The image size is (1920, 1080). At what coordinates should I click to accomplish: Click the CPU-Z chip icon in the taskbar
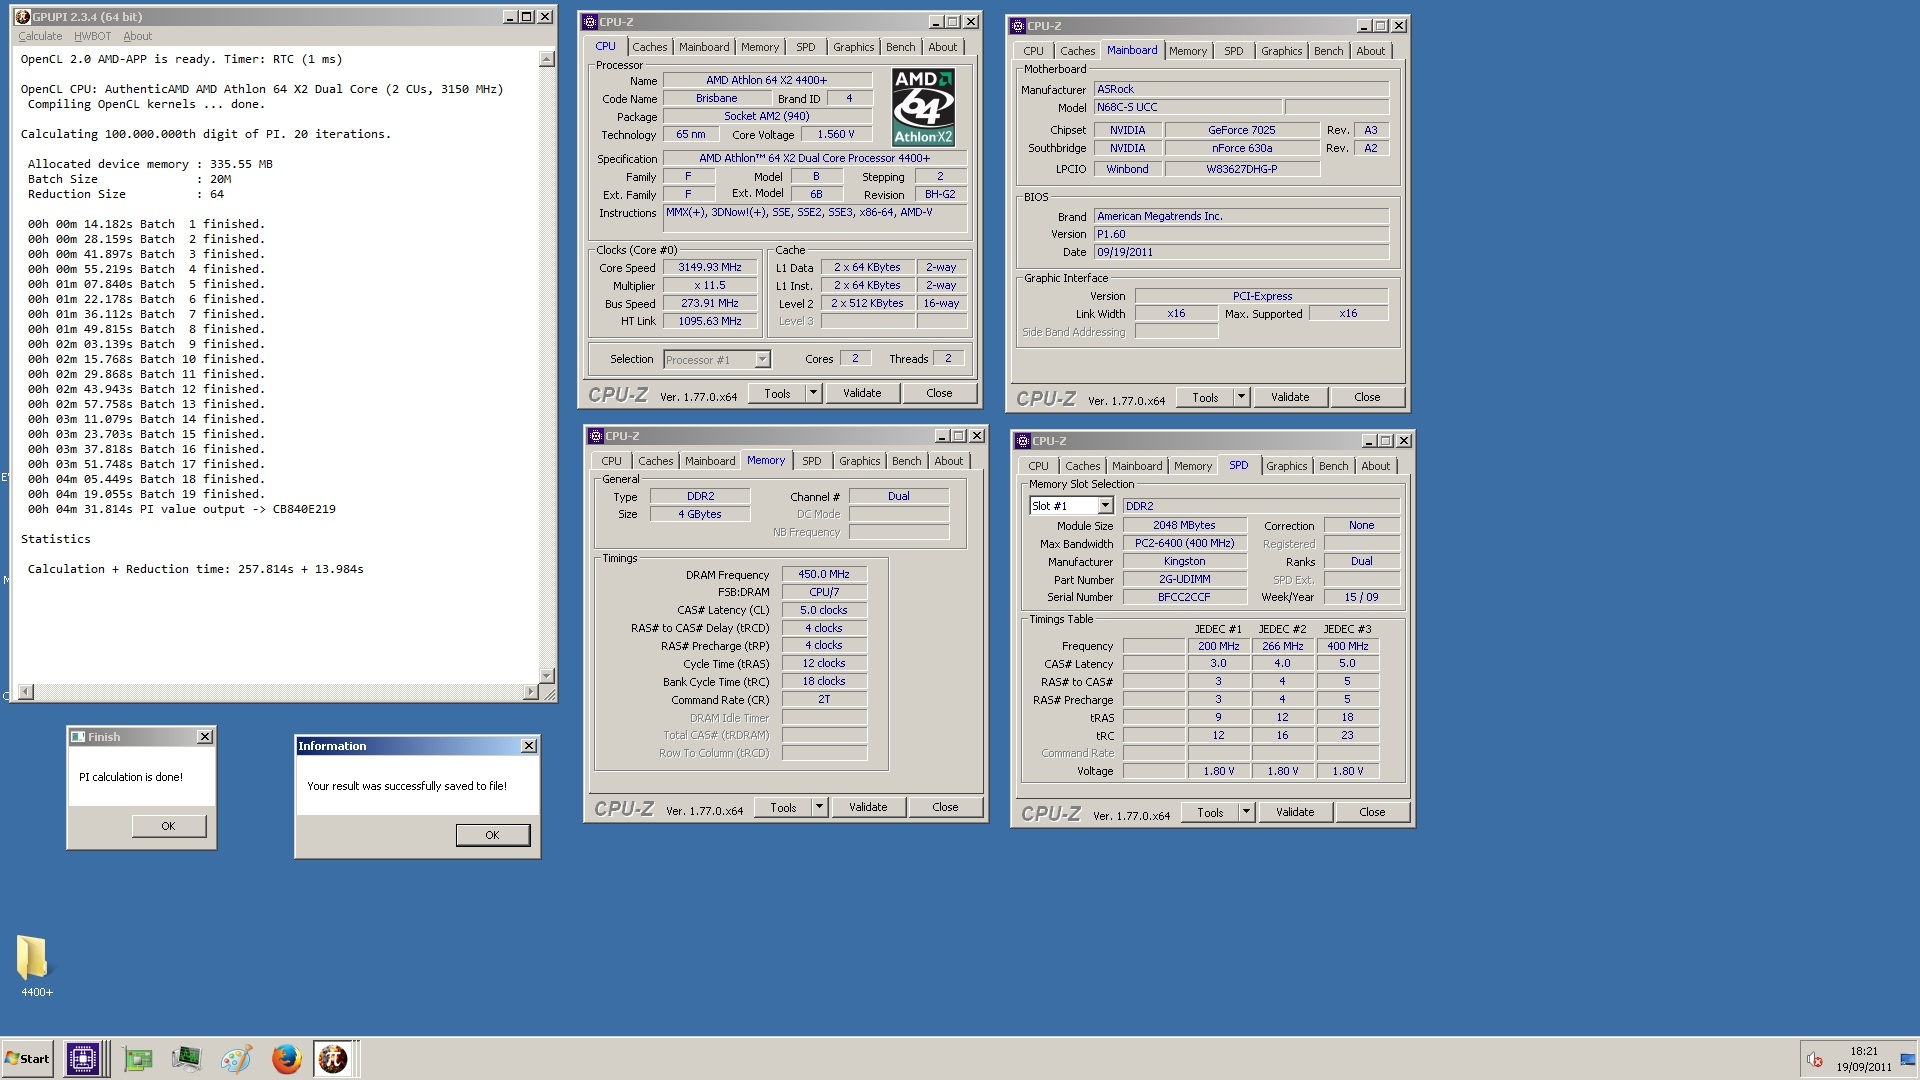(x=83, y=1058)
